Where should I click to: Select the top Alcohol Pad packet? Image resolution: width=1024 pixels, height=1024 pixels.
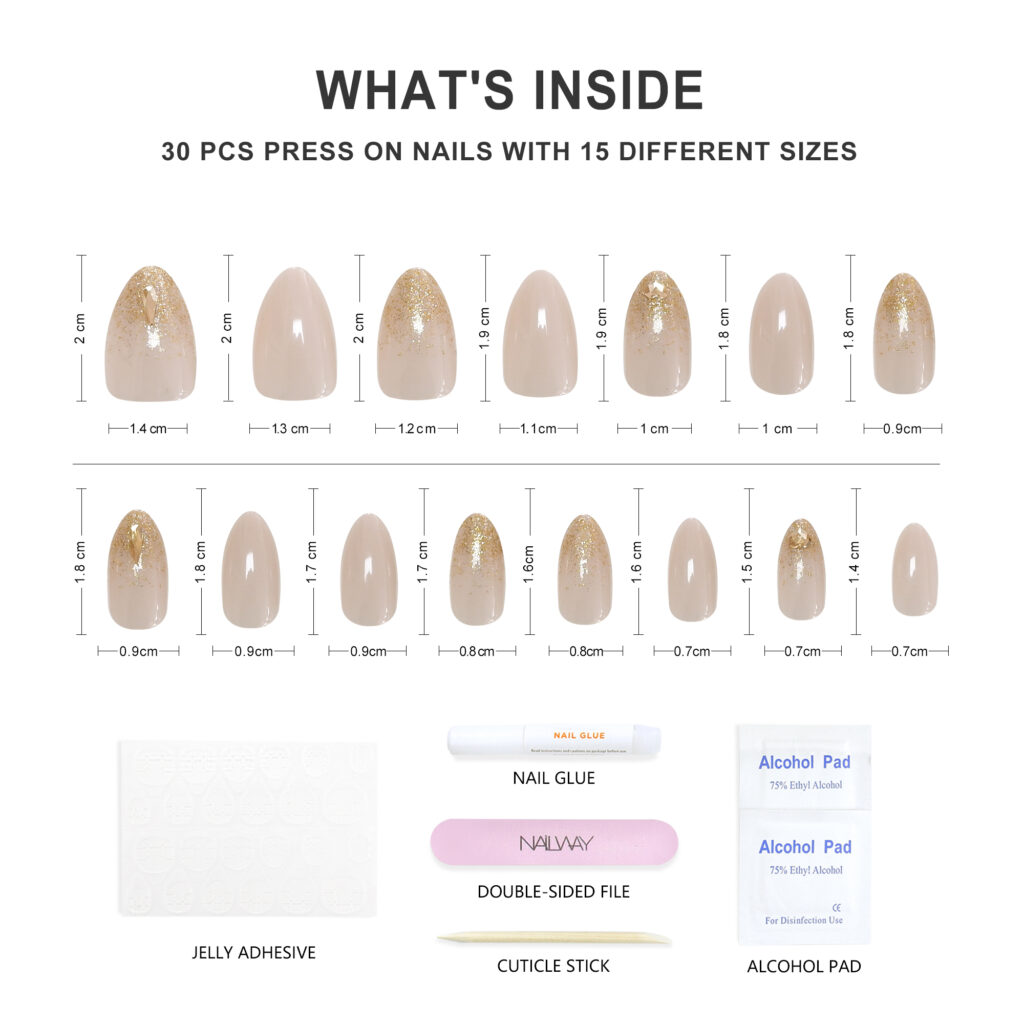point(804,767)
